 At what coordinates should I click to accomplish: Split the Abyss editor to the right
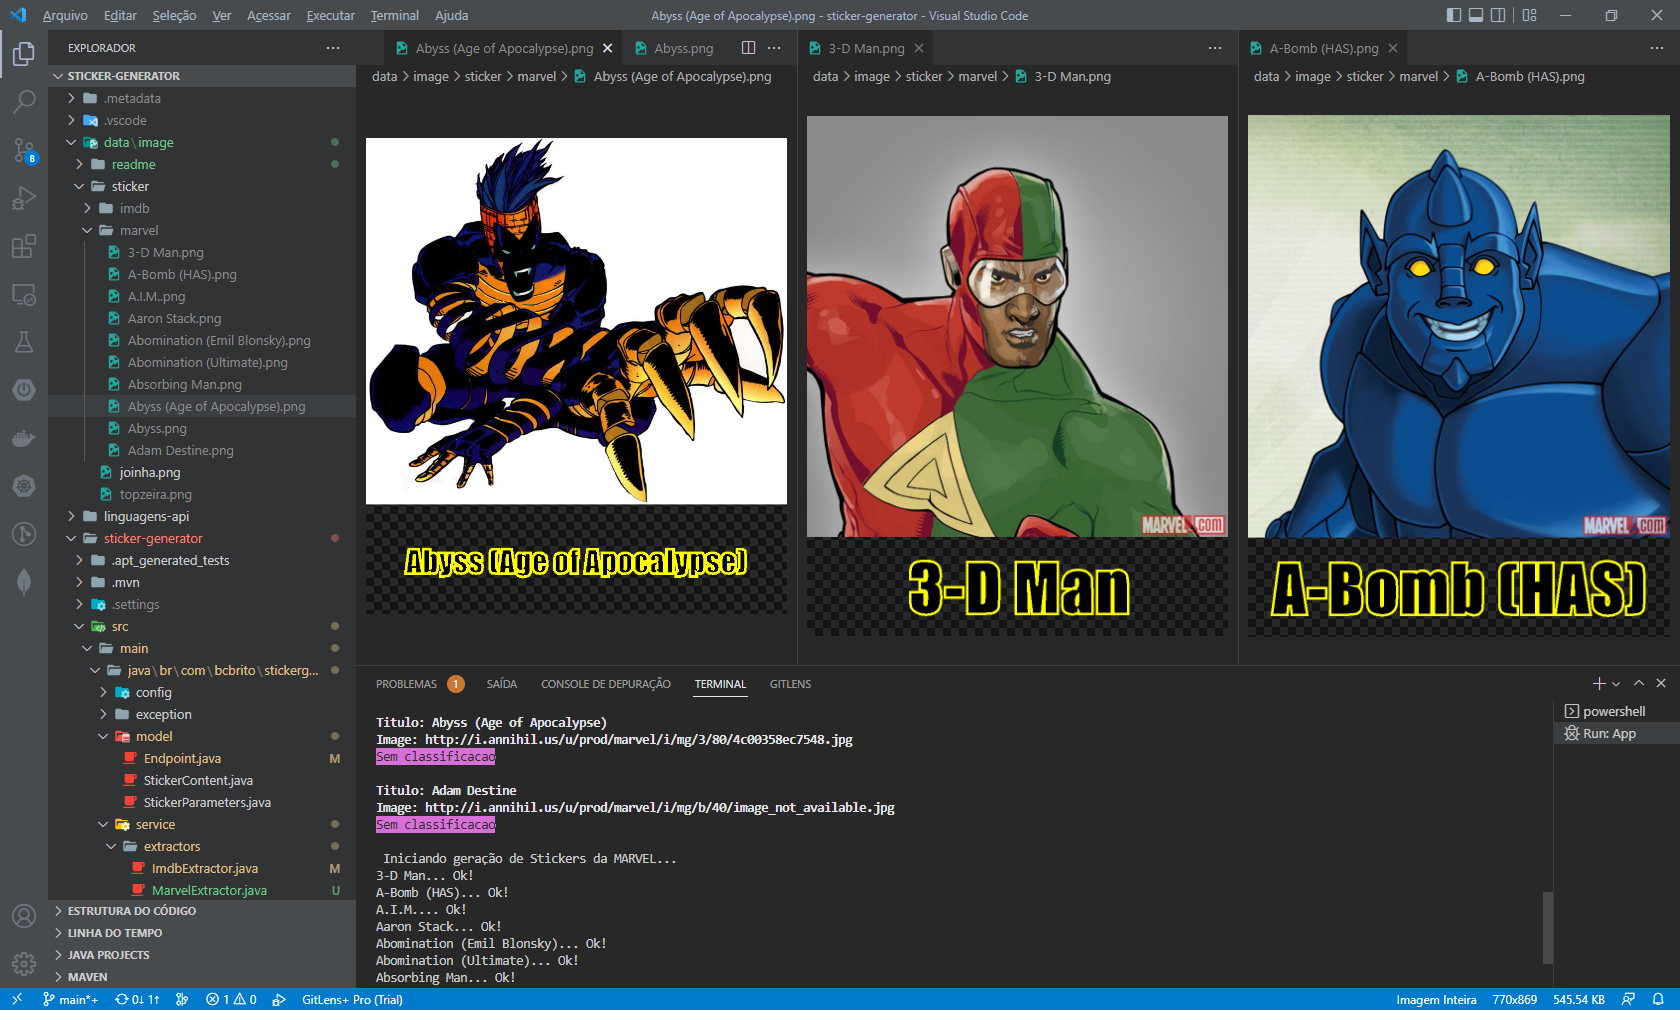coord(748,48)
